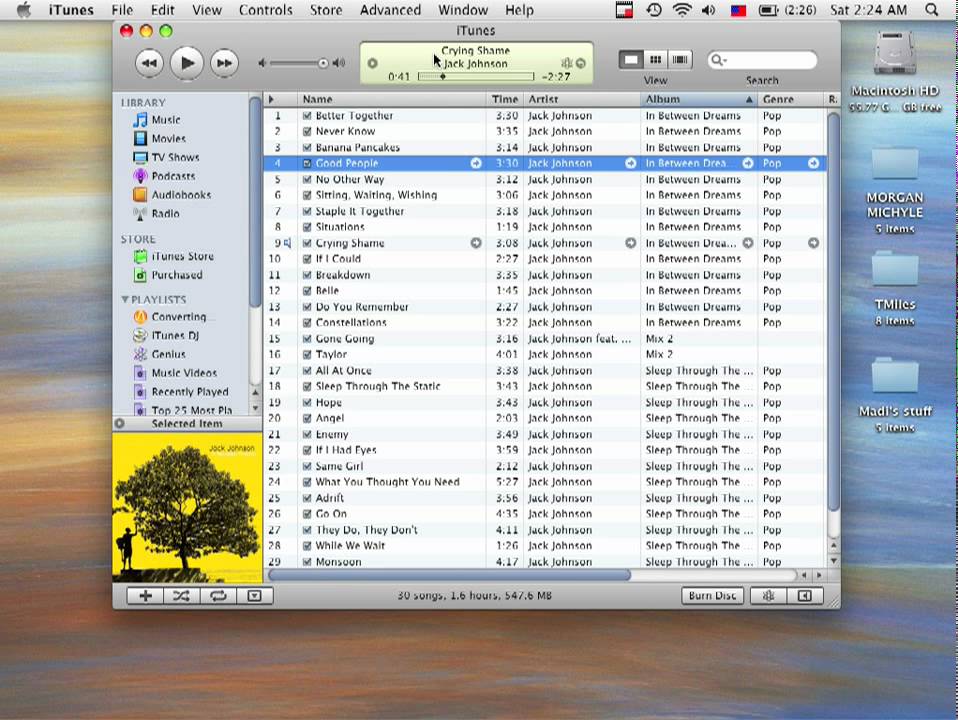This screenshot has height=720, width=958.
Task: Open Spotlight search
Action: click(x=931, y=10)
